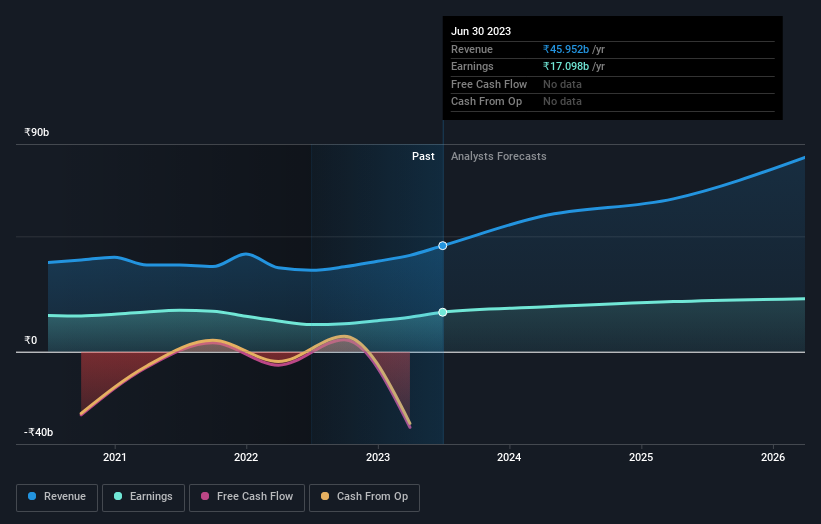Click the Analysts Forecasts label
821x524 pixels.
(x=498, y=156)
